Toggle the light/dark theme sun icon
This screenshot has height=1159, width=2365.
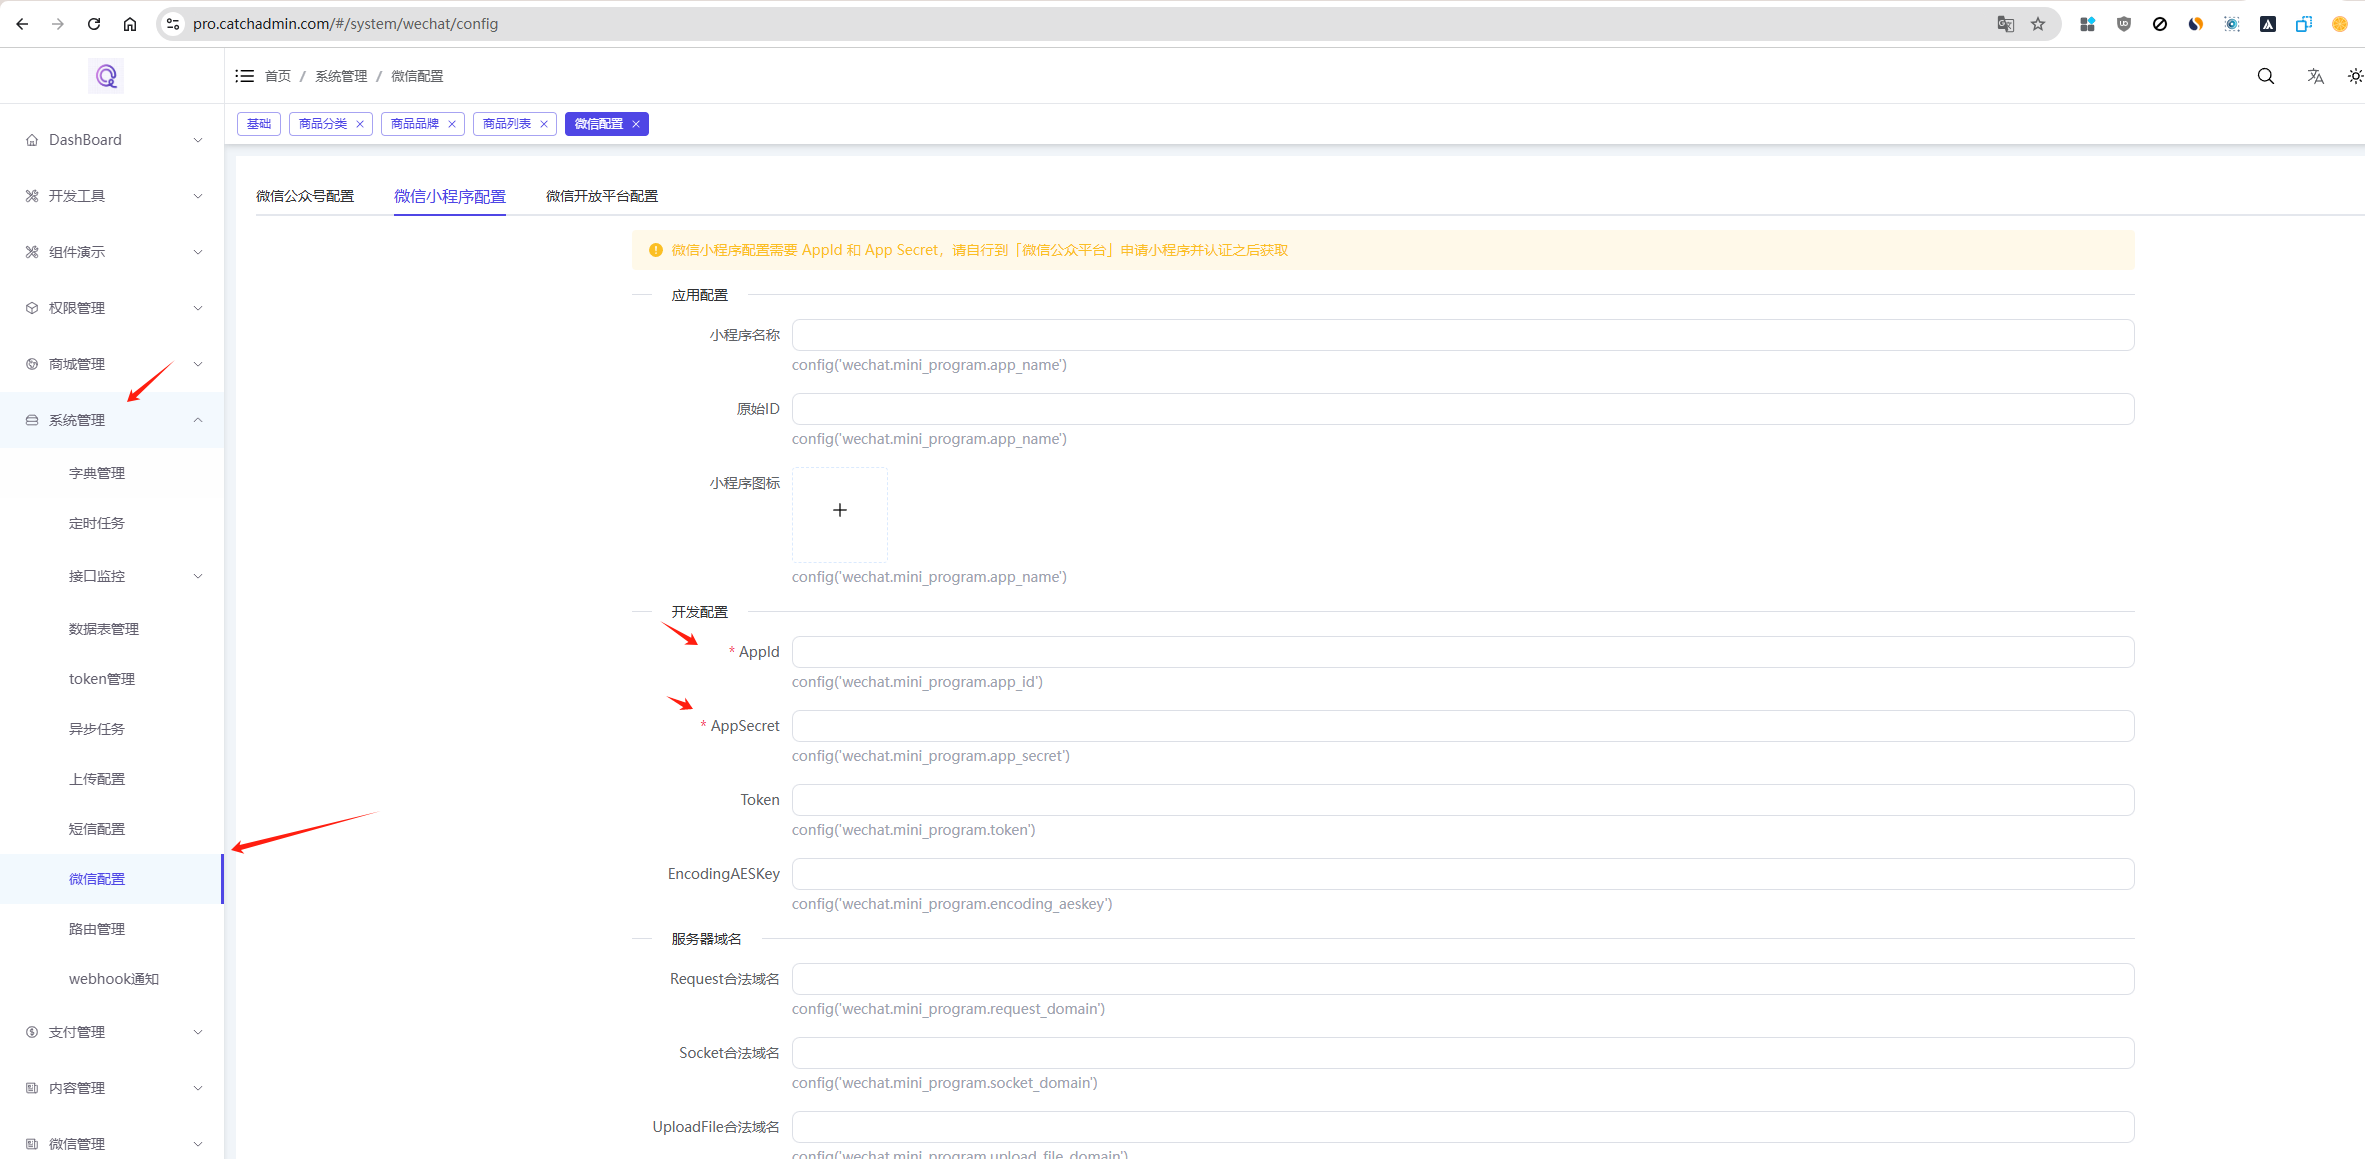2356,76
